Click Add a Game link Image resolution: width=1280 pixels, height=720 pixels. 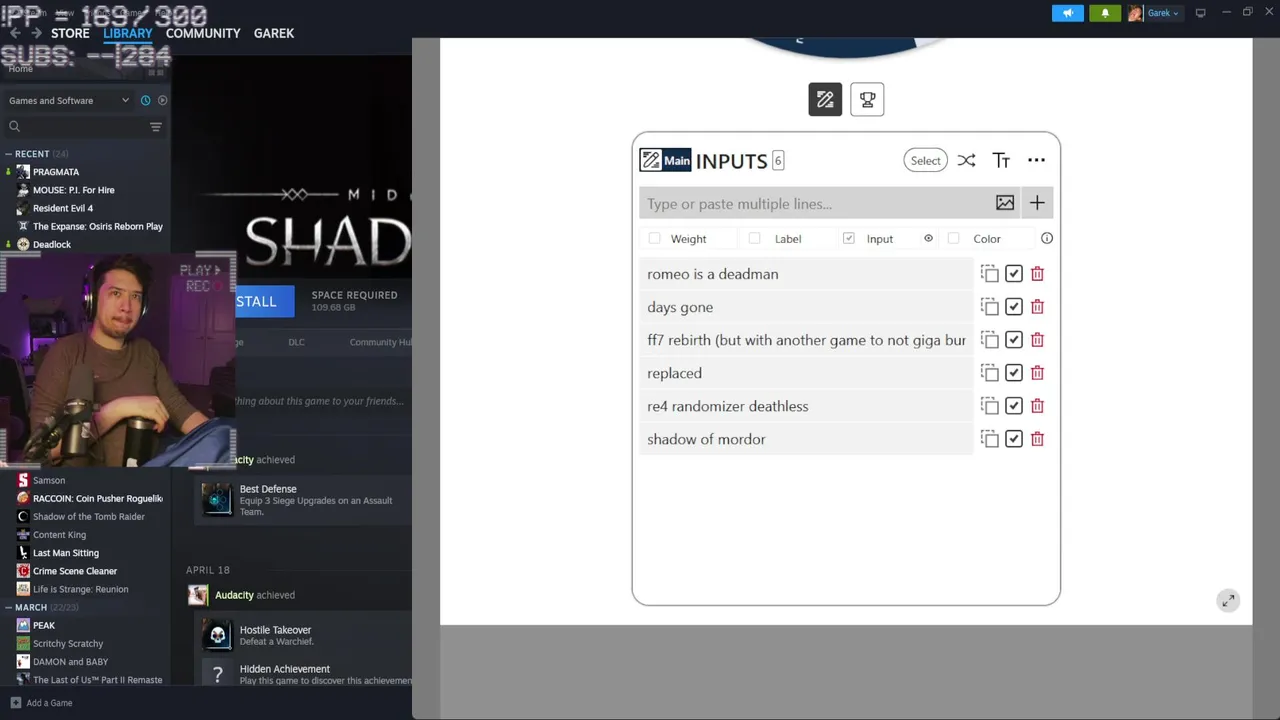click(x=41, y=703)
